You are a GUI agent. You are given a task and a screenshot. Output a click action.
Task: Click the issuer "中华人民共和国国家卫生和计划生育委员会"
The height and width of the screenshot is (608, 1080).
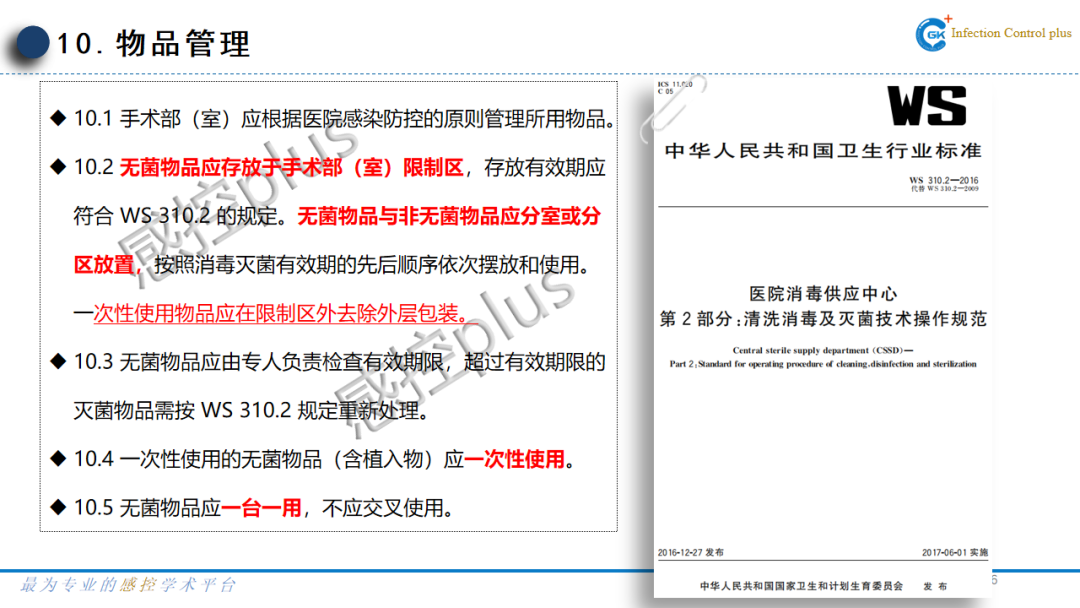(801, 586)
